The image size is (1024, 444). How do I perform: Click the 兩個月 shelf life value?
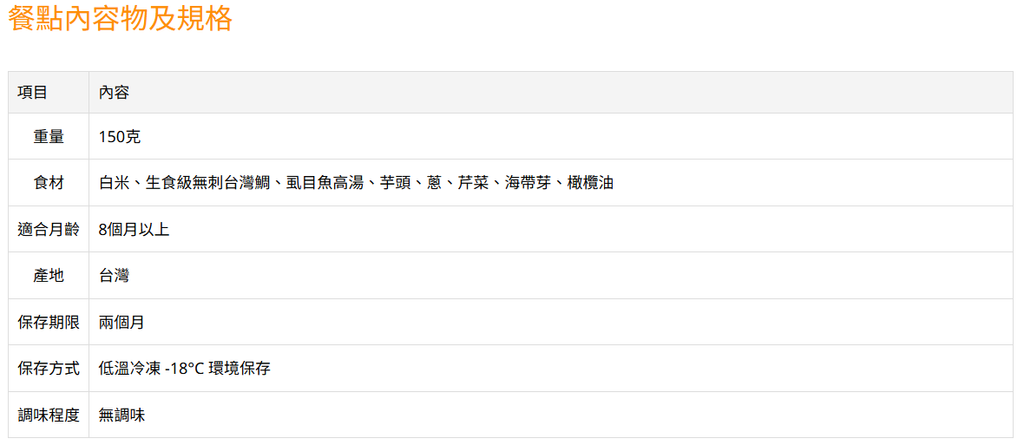pyautogui.click(x=122, y=322)
